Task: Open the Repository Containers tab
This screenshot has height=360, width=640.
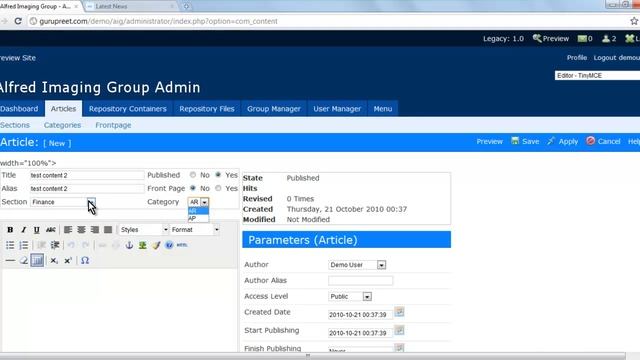Action: coord(128,109)
